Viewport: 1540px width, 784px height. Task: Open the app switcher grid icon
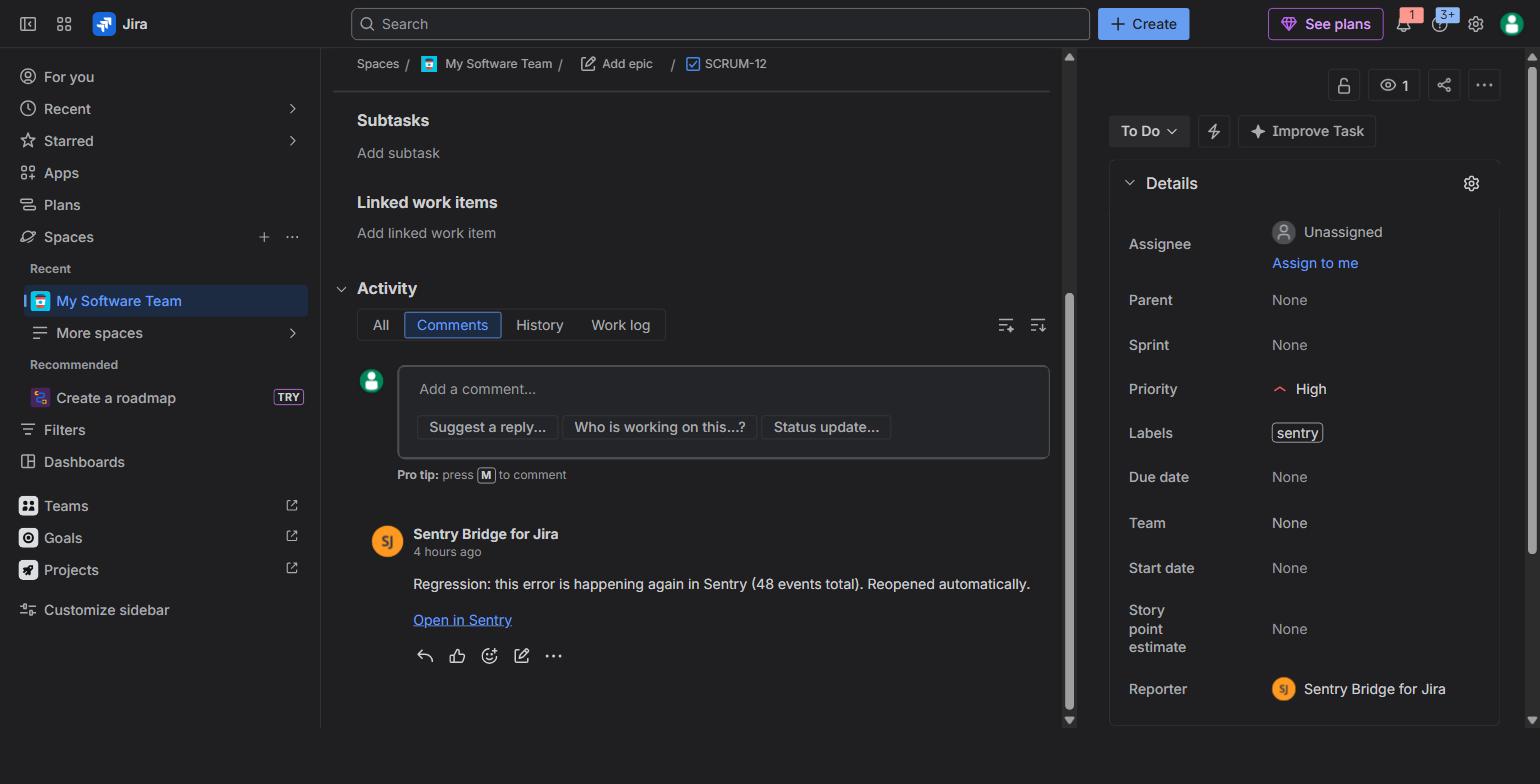coord(64,24)
